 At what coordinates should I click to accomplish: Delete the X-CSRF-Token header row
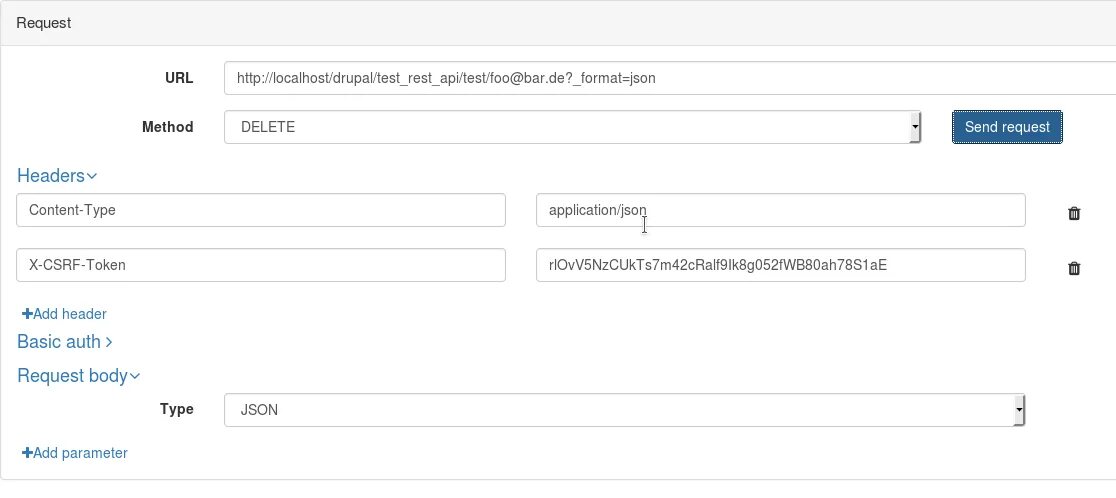point(1074,267)
